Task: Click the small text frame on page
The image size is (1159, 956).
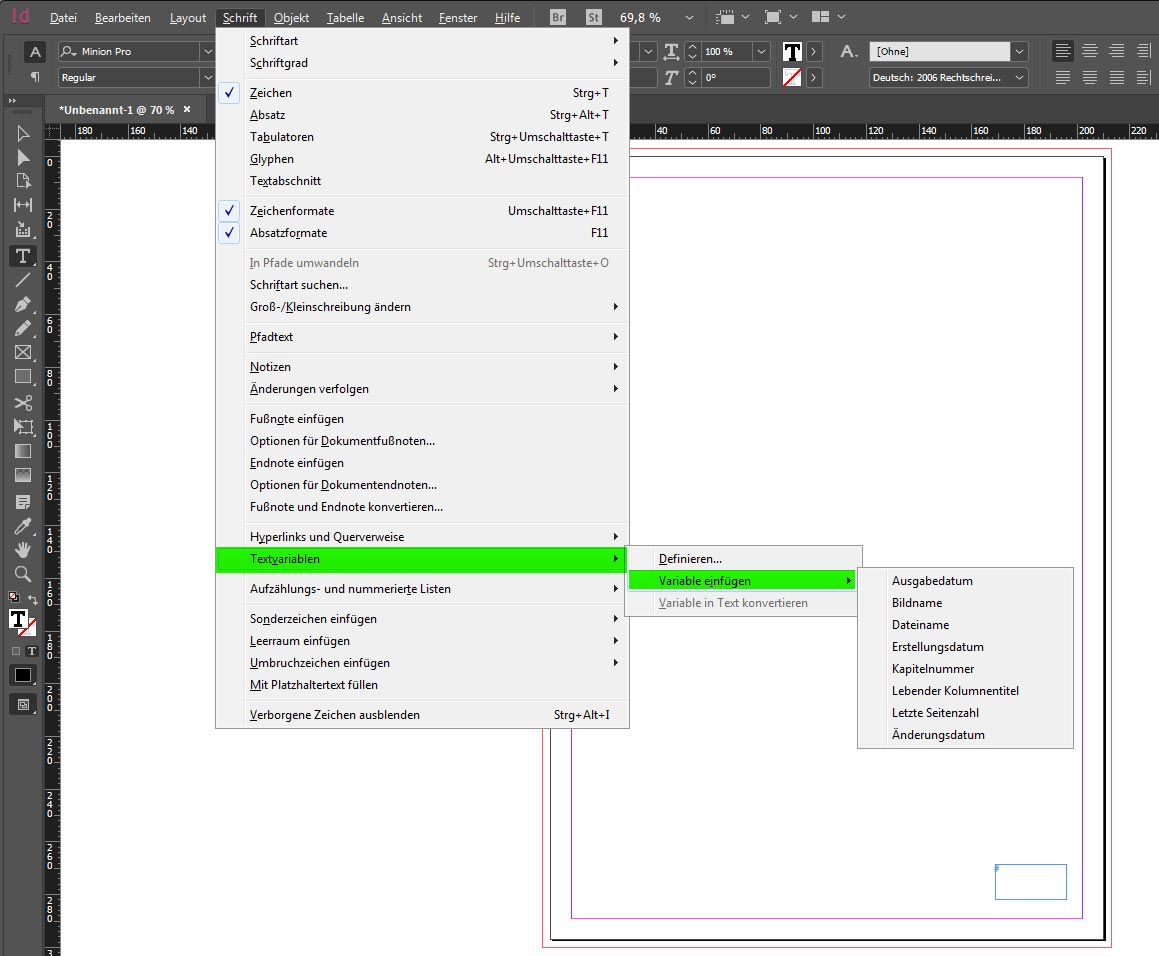Action: point(1030,882)
